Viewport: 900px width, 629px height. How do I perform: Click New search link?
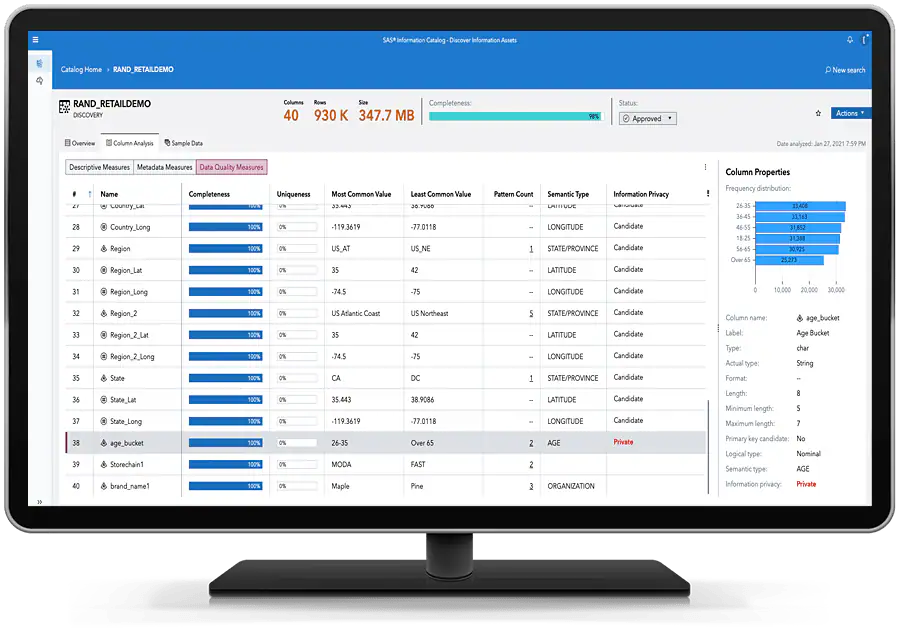[845, 70]
